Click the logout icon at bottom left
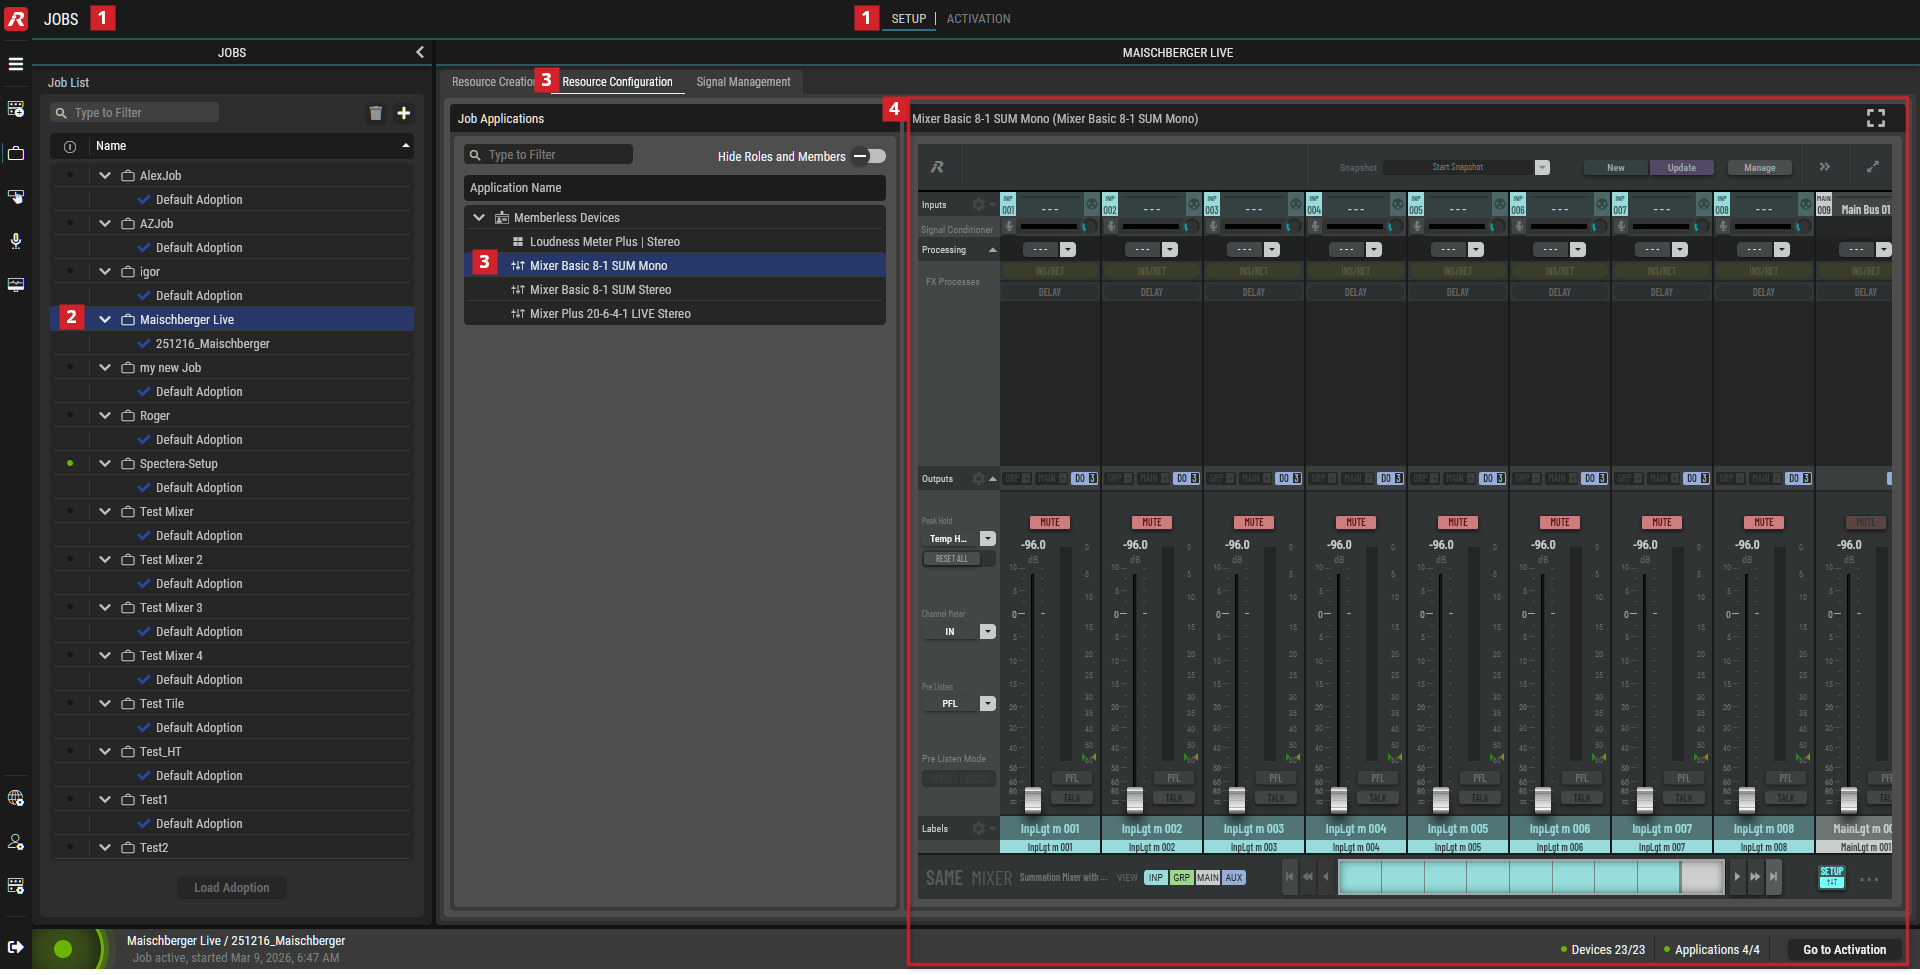Screen dimensions: 1920x975 (16, 947)
